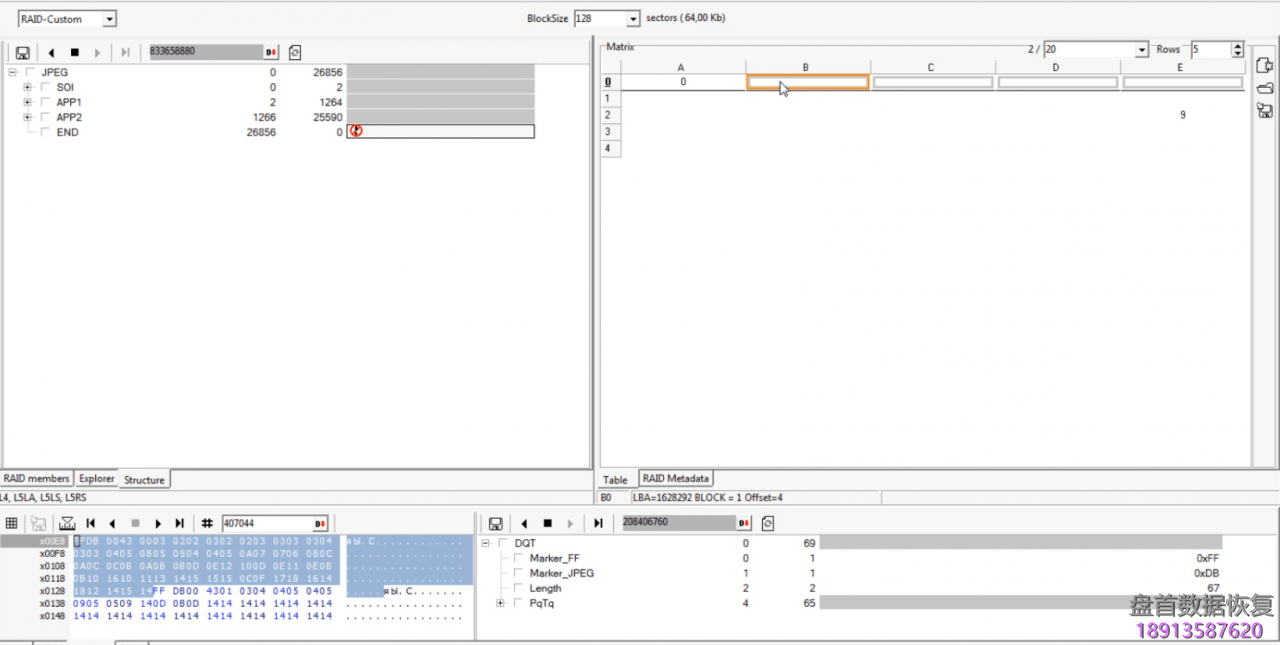This screenshot has width=1280, height=645.
Task: Click the refresh icon beside the 833658880 field
Action: click(294, 52)
